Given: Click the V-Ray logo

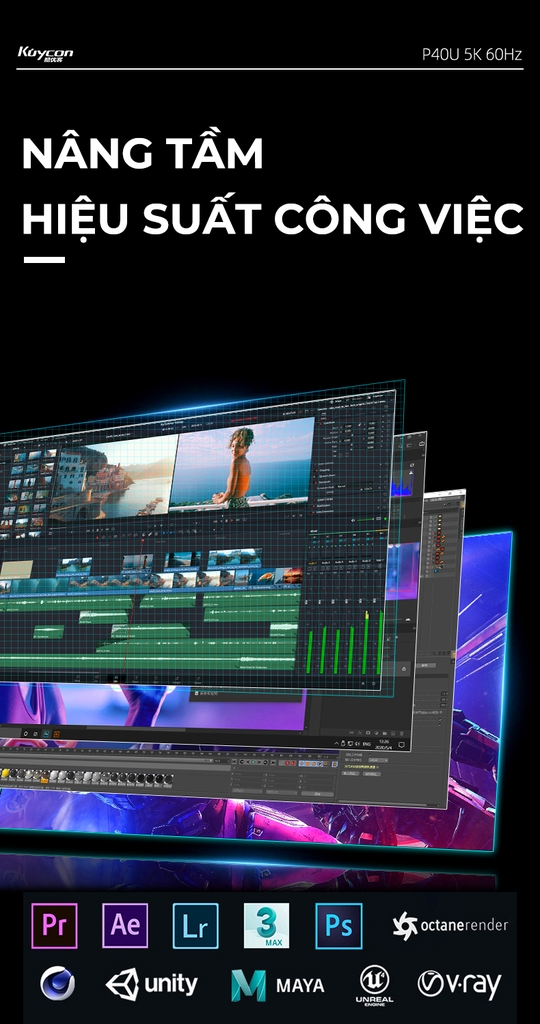Looking at the screenshot, I should 460,985.
